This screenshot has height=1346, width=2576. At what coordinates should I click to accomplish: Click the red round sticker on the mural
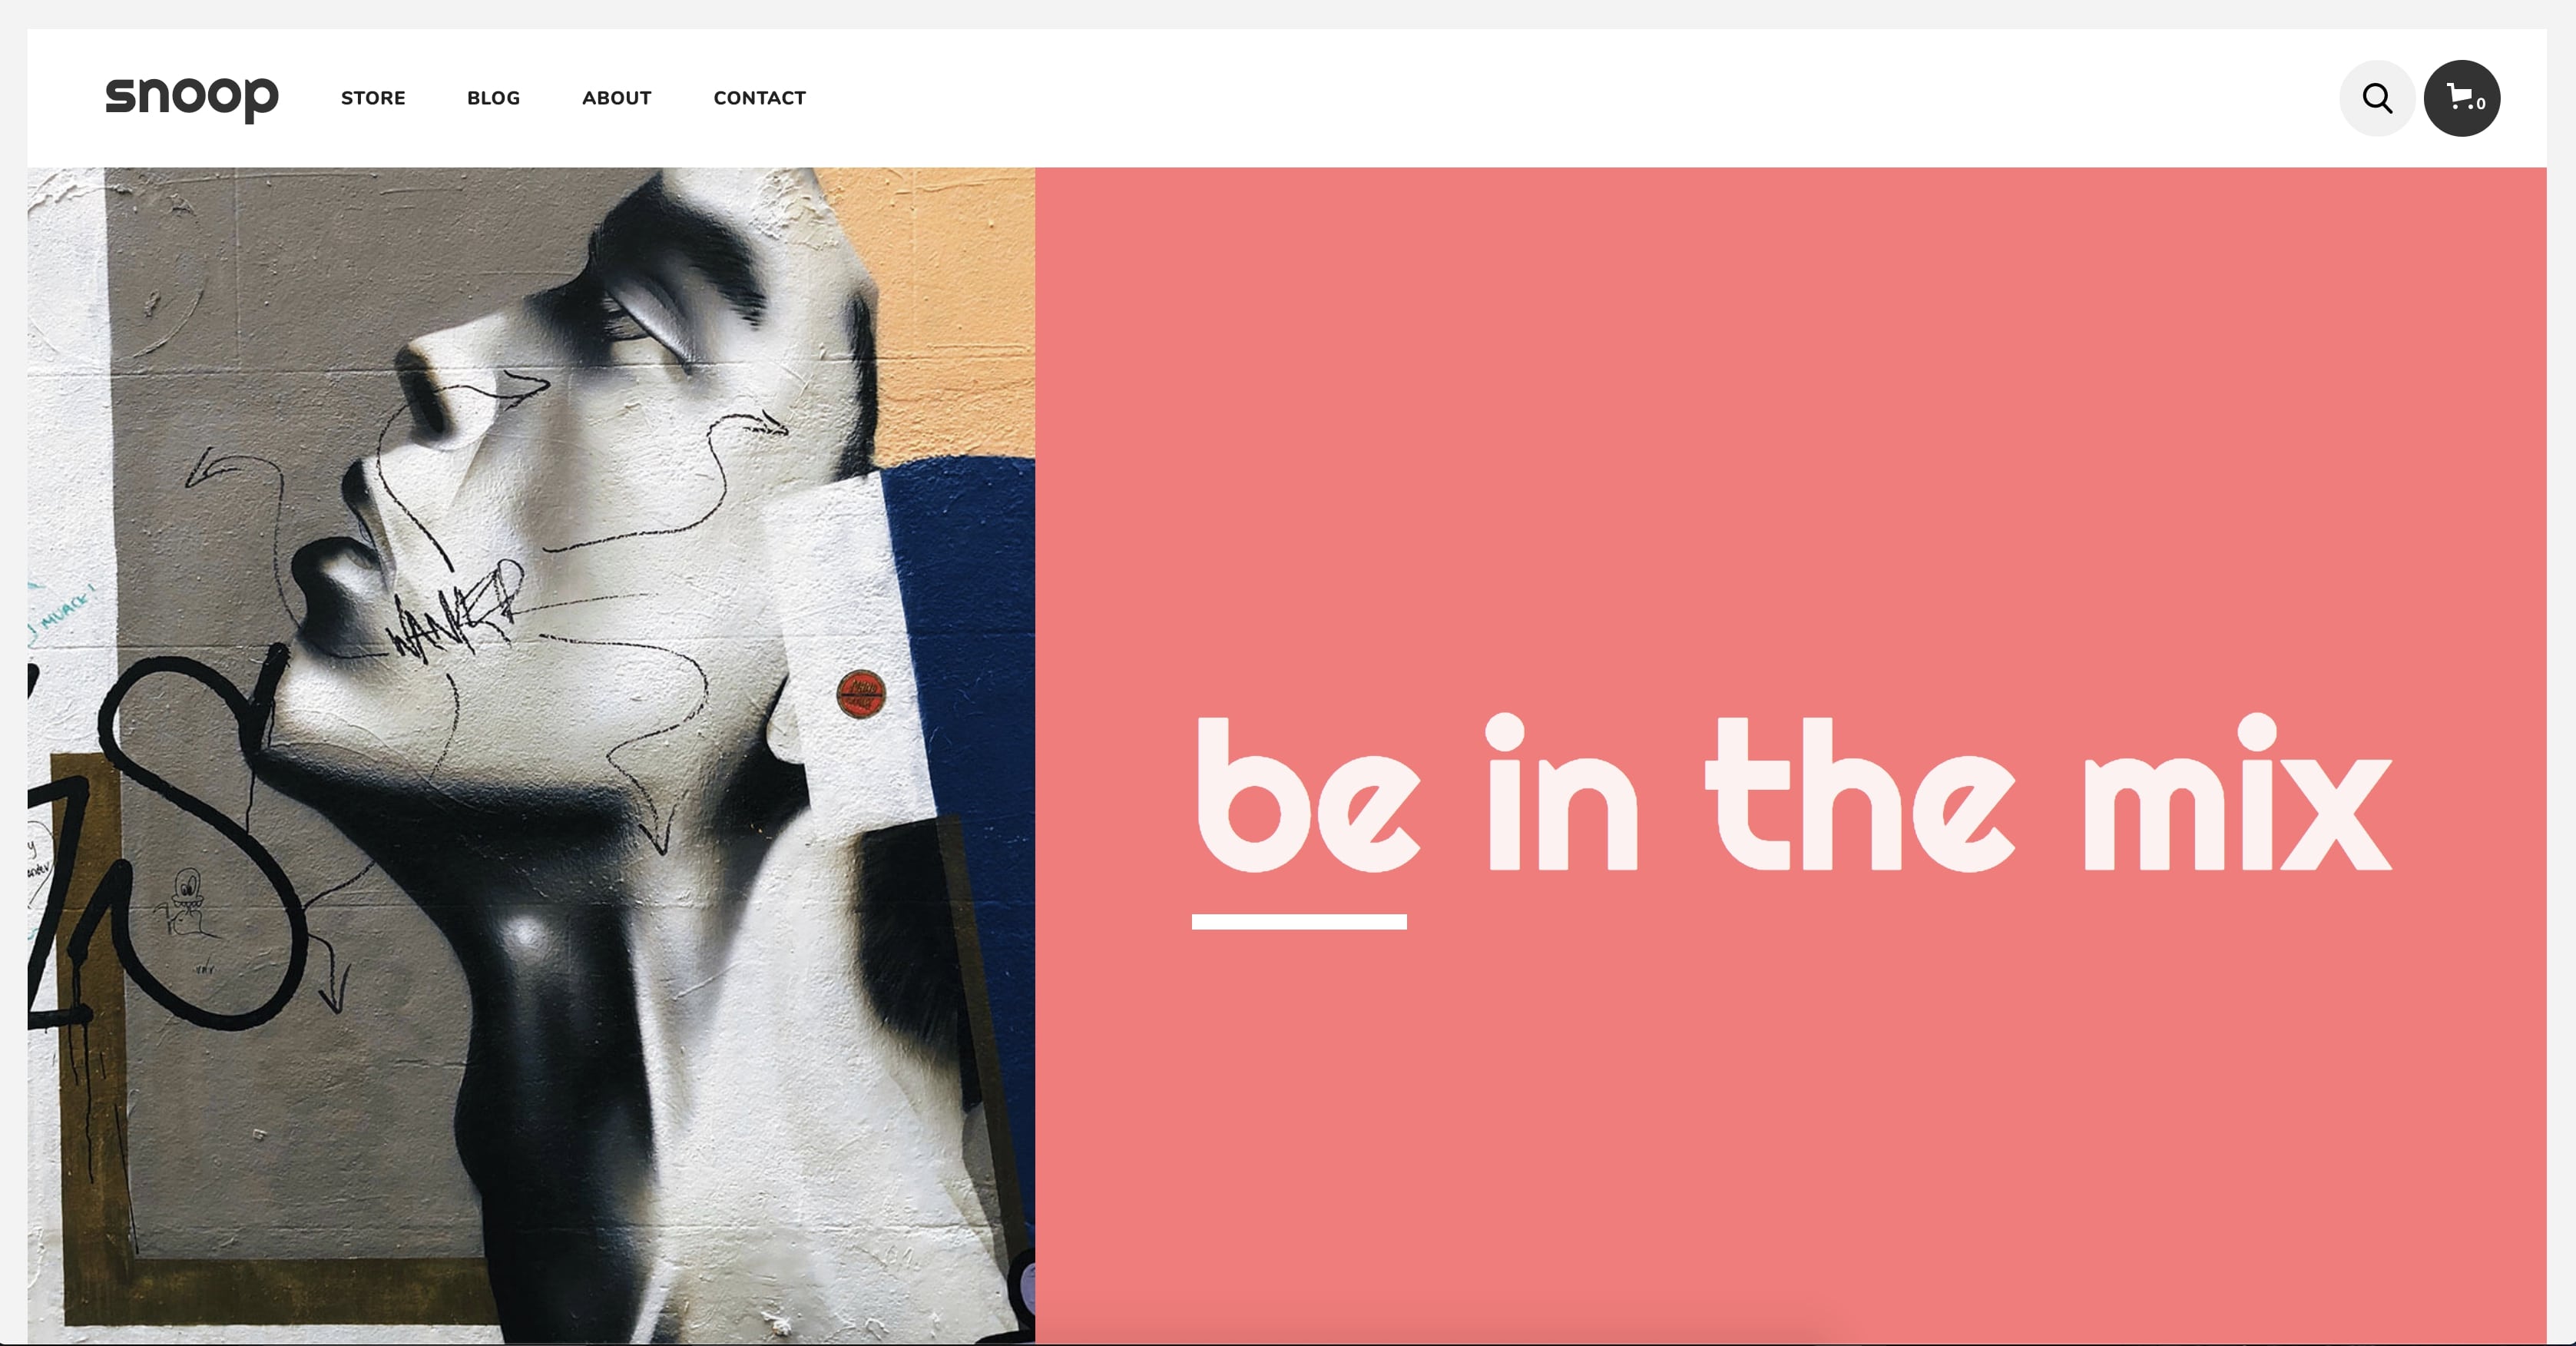pos(860,694)
